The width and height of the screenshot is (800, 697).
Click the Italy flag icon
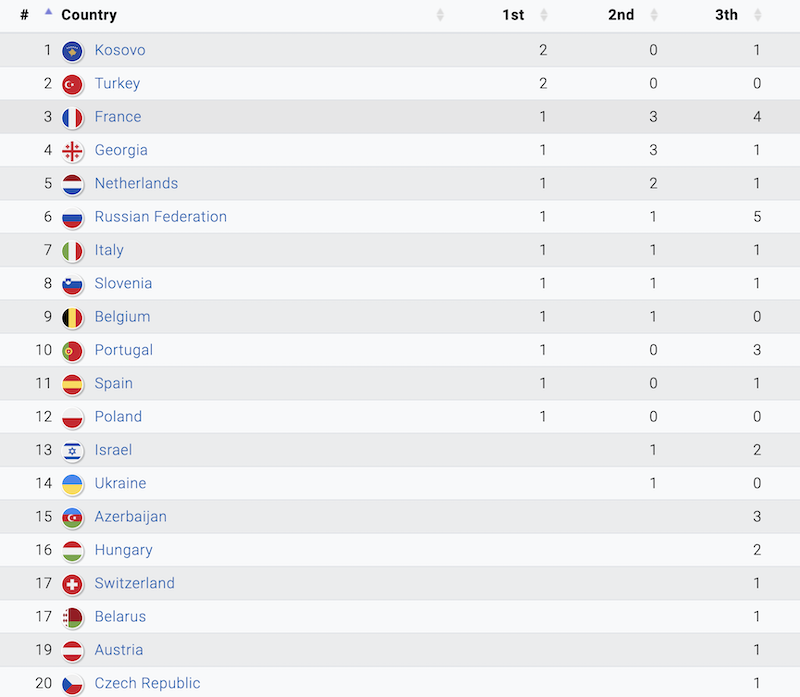pos(72,250)
